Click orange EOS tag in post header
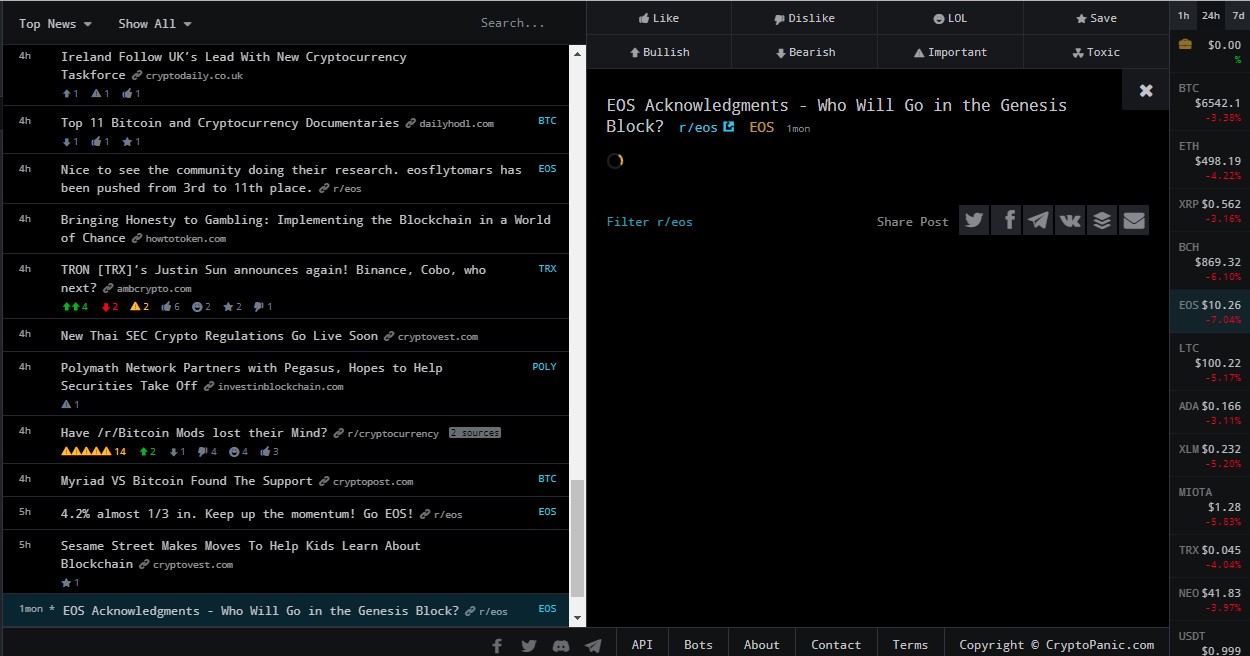1250x656 pixels. click(762, 127)
